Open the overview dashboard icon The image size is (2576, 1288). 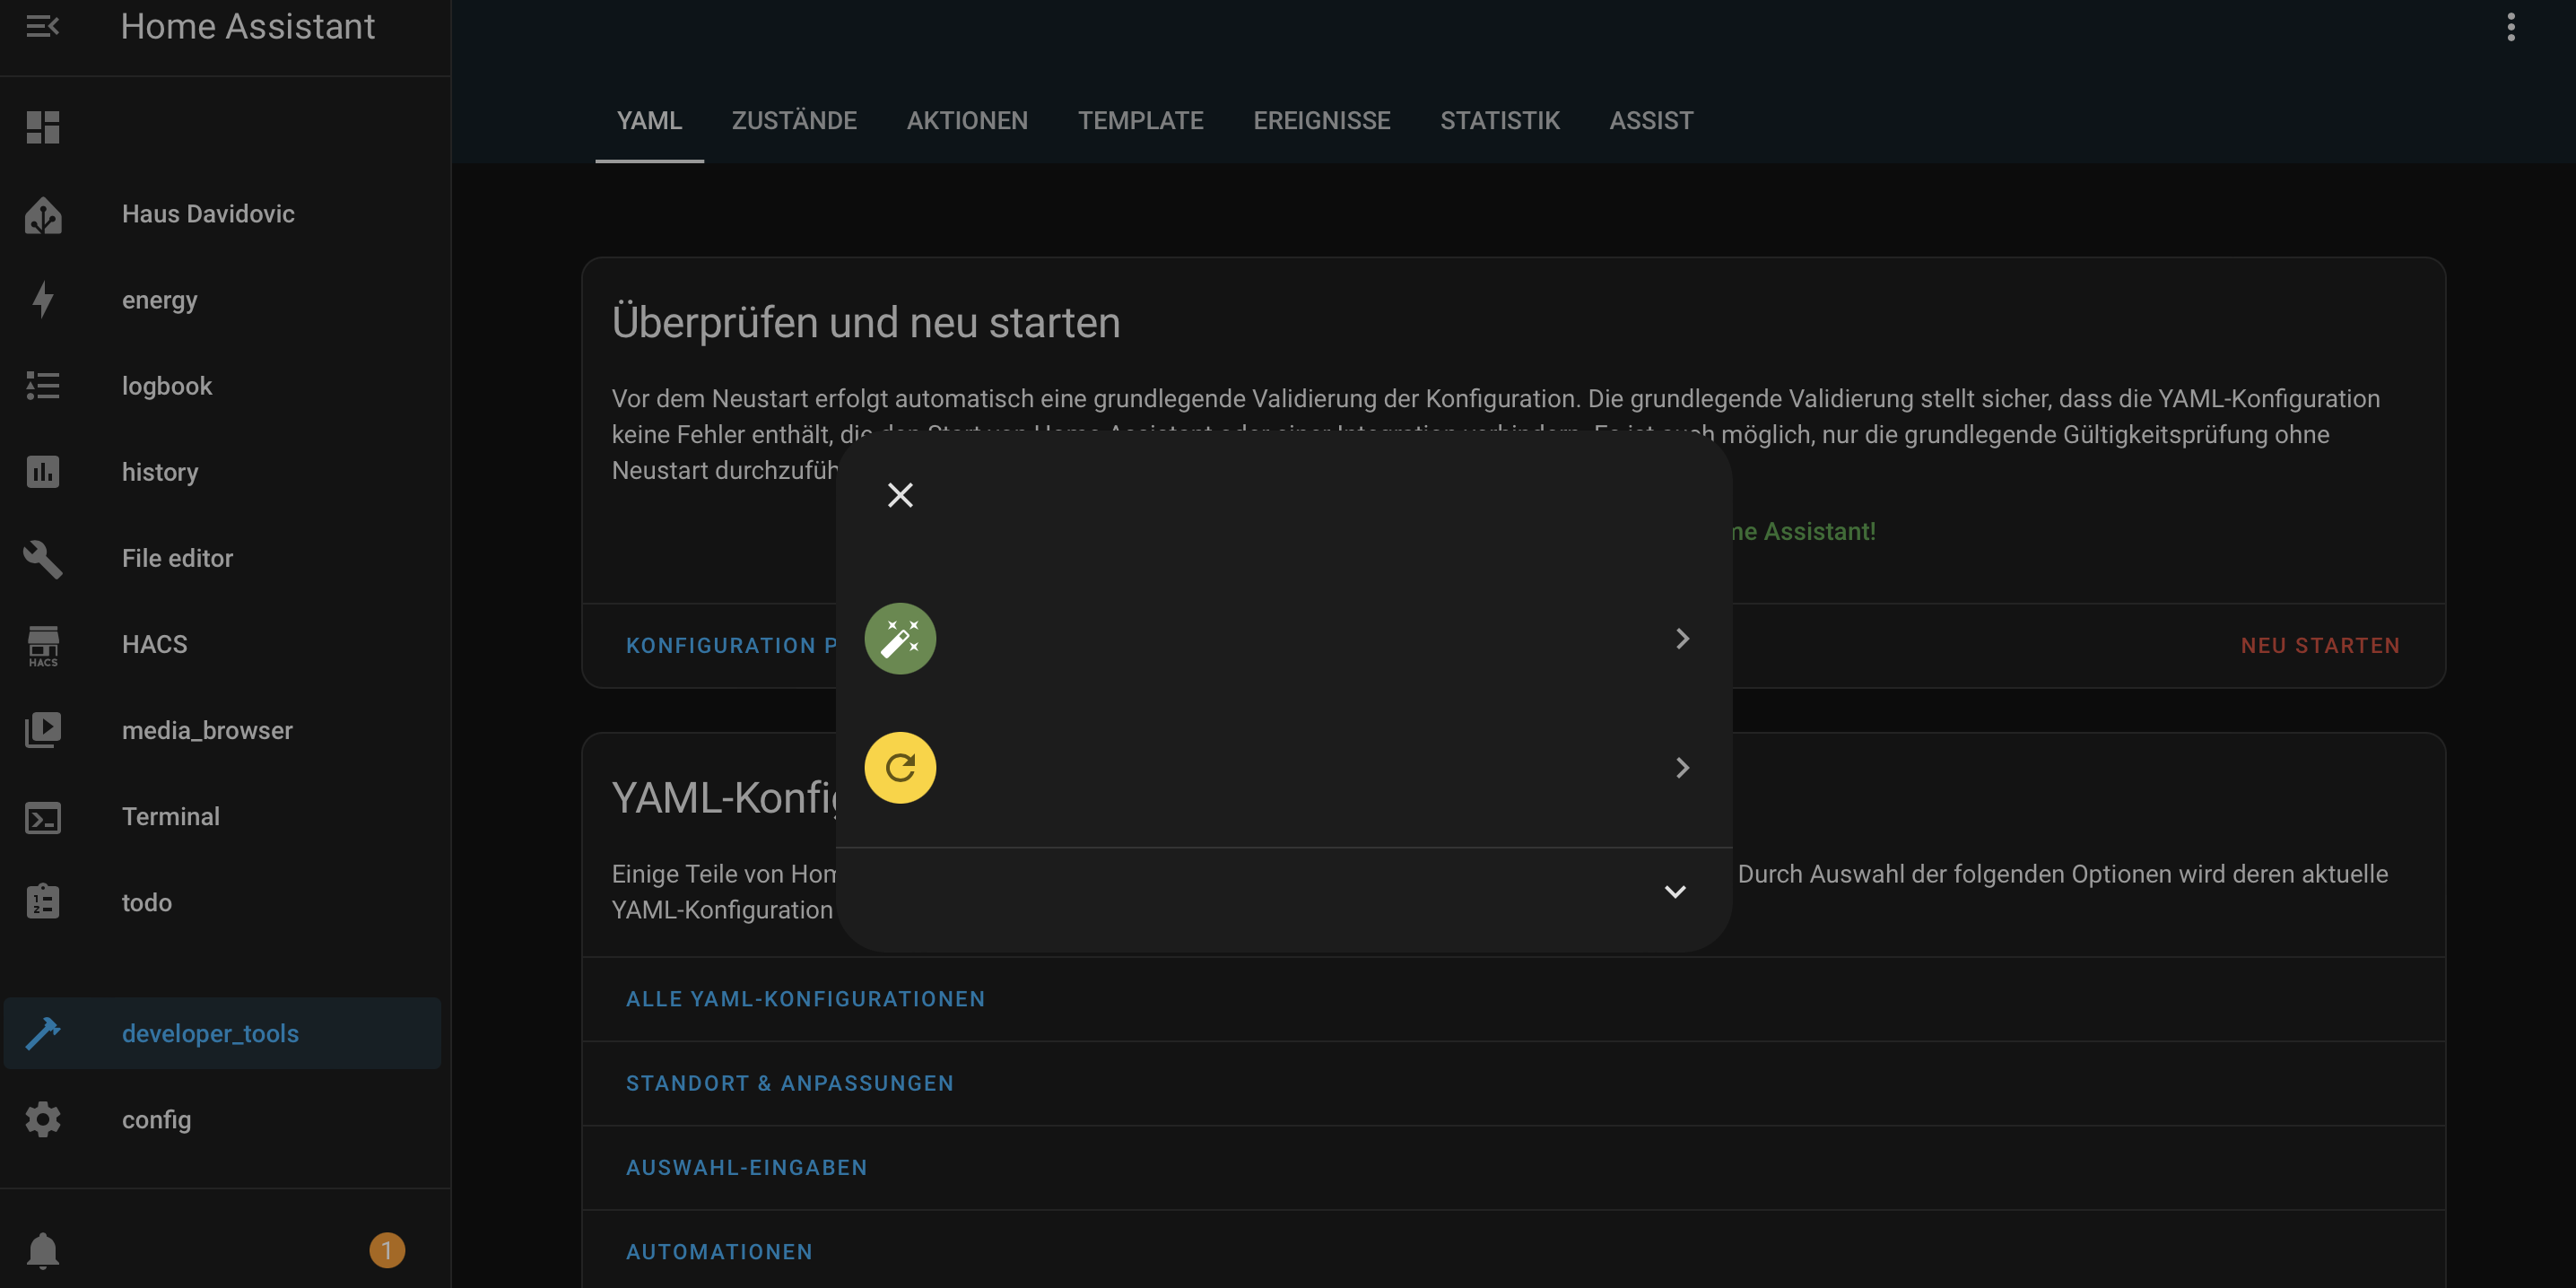tap(43, 127)
